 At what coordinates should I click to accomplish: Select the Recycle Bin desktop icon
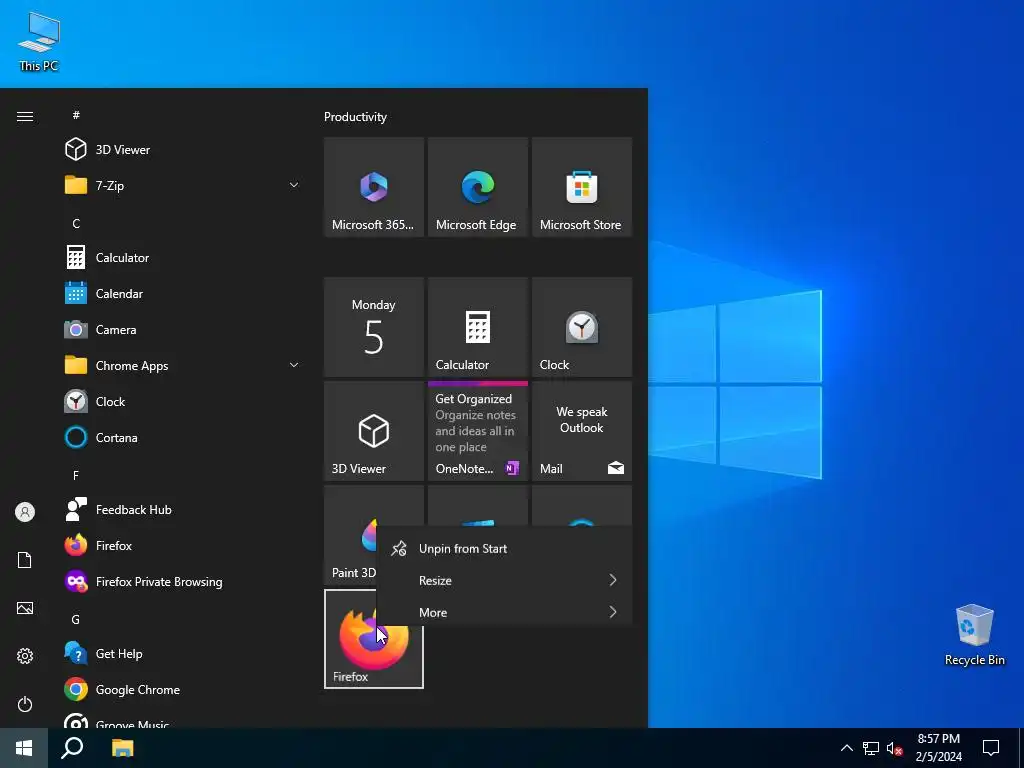(974, 635)
